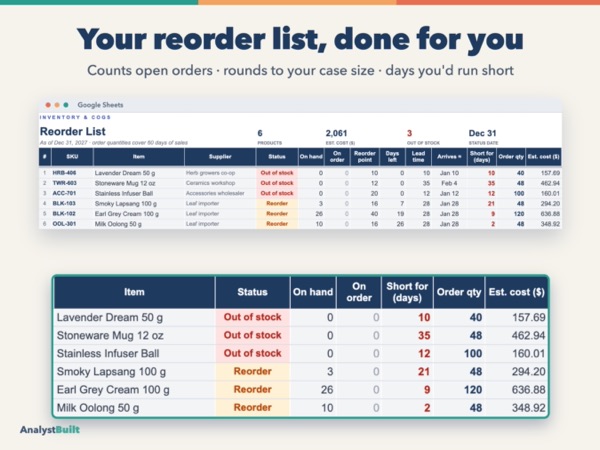This screenshot has width=600, height=450.
Task: Click 'Stainless Infuser Ball' in the enlarged table
Action: (x=108, y=354)
